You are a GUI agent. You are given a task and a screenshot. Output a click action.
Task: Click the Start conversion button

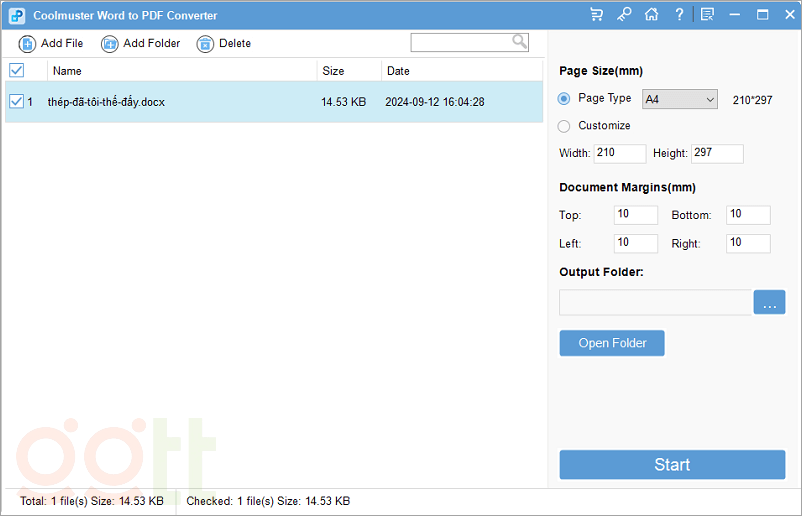click(672, 465)
